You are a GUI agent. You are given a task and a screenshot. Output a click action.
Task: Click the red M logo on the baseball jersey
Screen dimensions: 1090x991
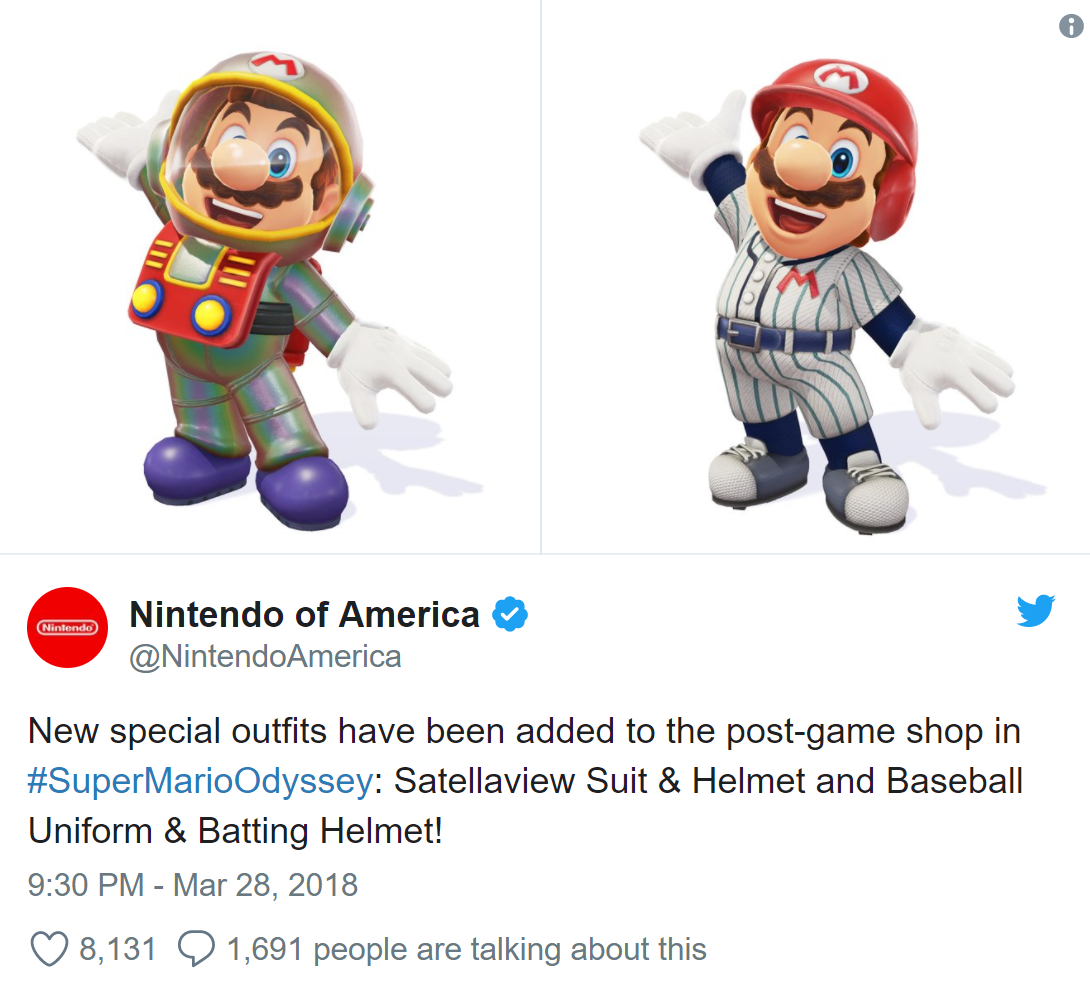point(797,281)
